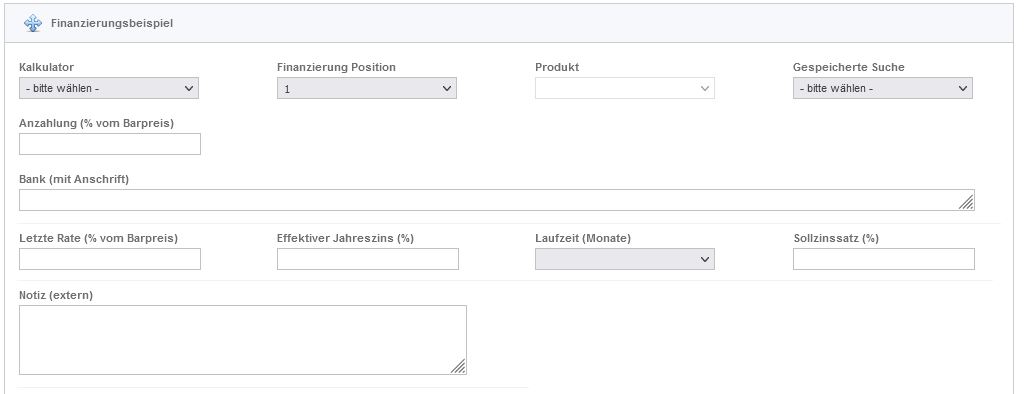The height and width of the screenshot is (394, 1028).
Task: Expand the Produkt dropdown
Action: [625, 89]
